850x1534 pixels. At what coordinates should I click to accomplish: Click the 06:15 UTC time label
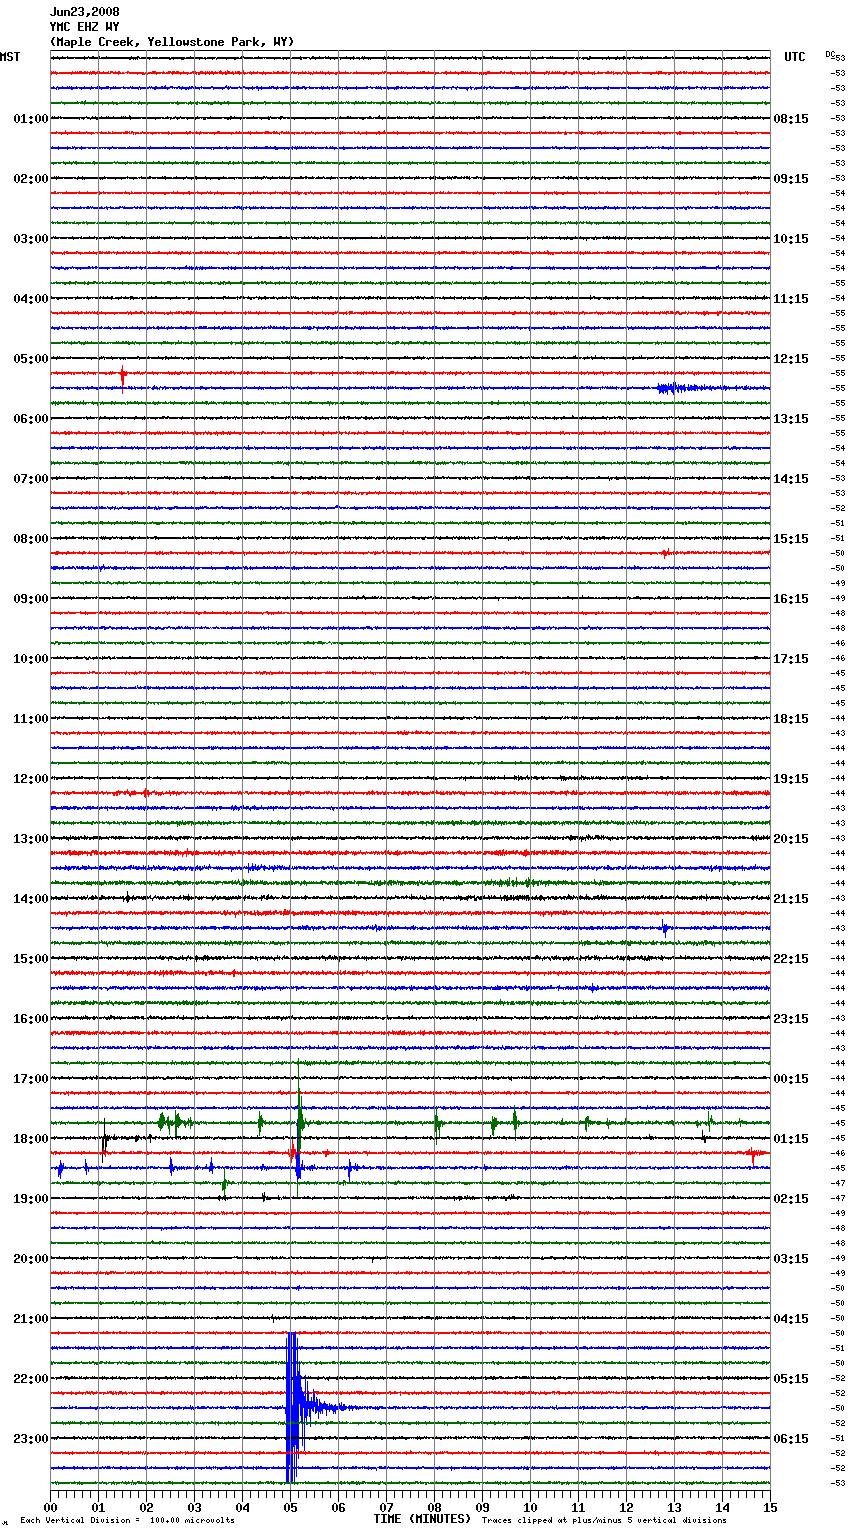791,1439
